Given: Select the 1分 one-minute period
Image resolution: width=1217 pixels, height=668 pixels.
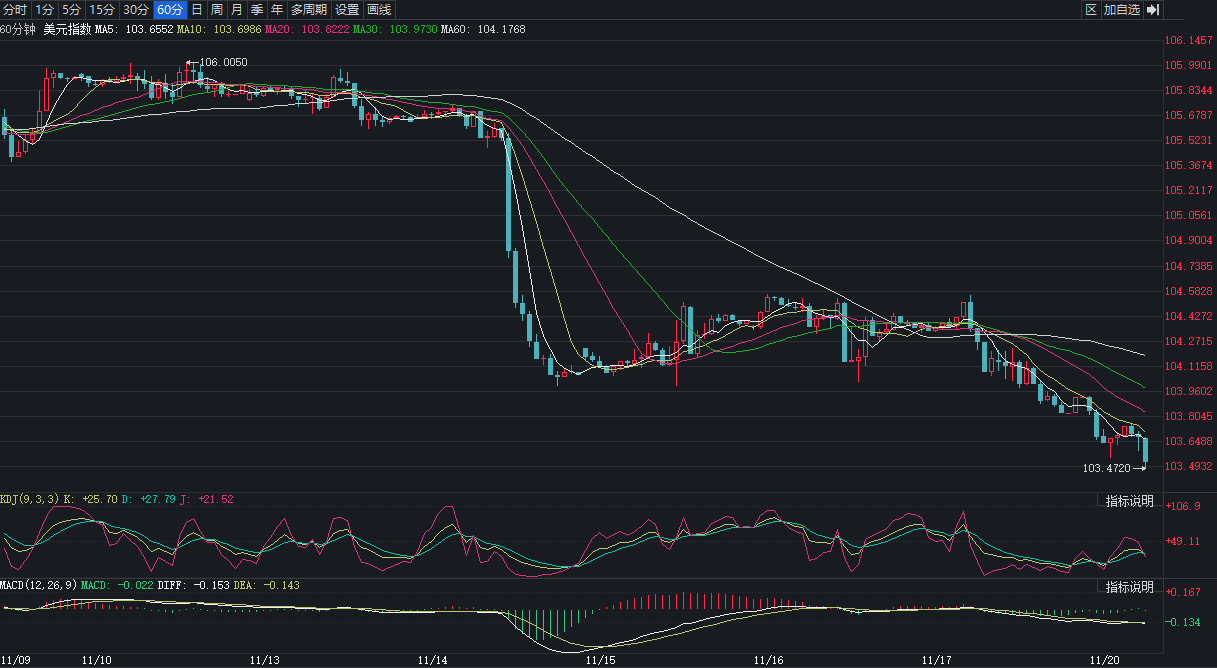Looking at the screenshot, I should (44, 10).
